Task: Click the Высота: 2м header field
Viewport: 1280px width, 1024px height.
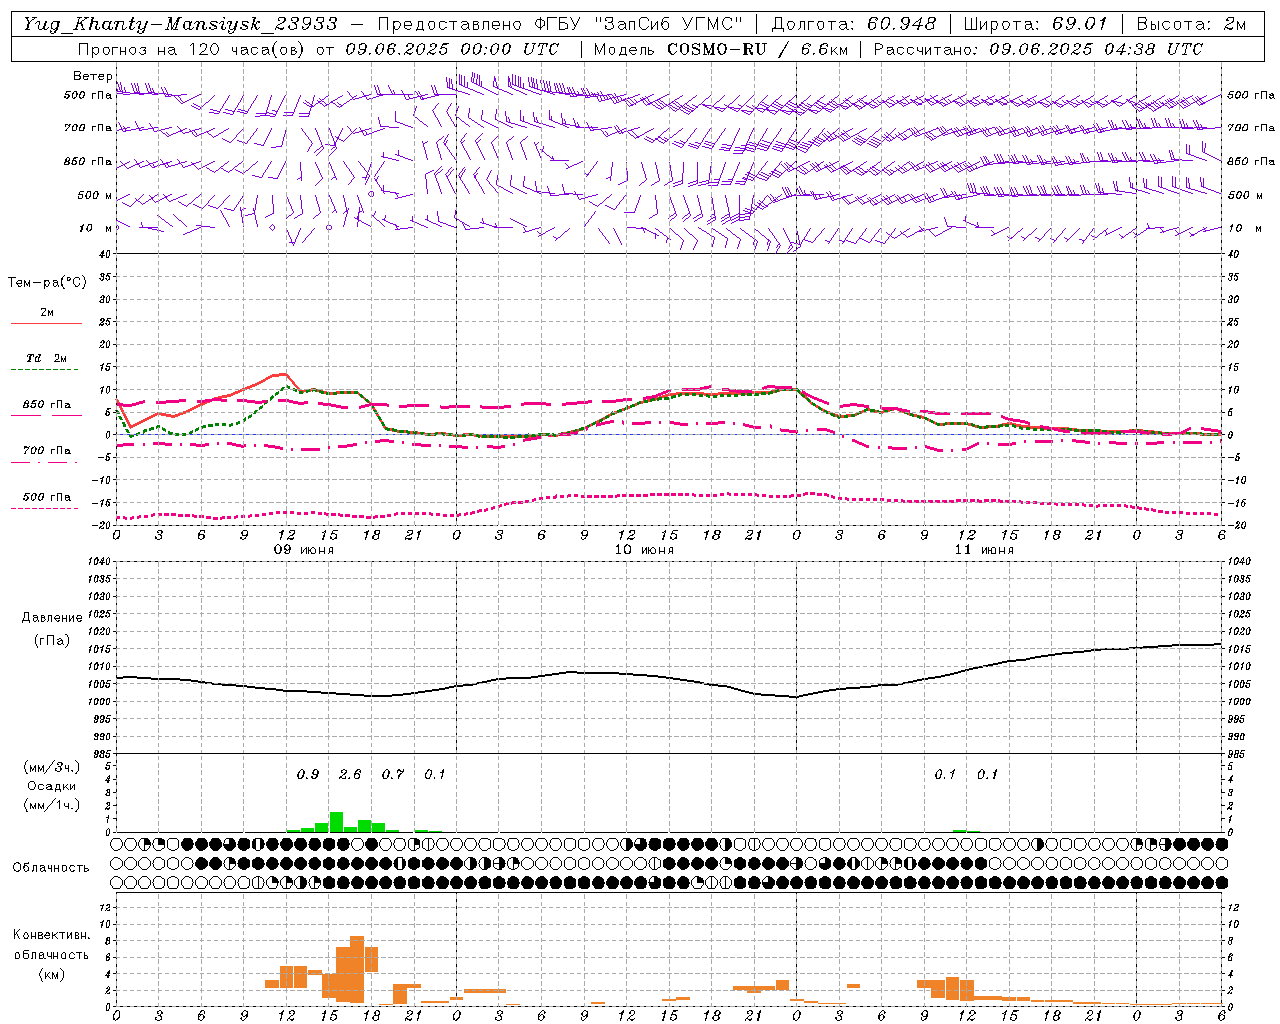Action: 1191,24
